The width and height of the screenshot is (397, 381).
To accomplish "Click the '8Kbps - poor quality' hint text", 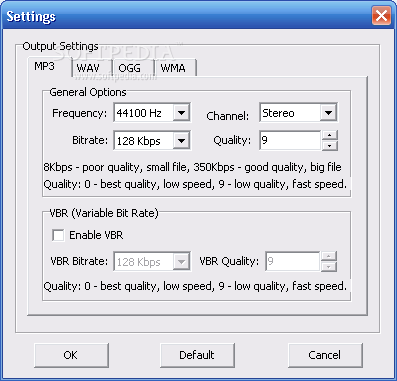I will (192, 167).
